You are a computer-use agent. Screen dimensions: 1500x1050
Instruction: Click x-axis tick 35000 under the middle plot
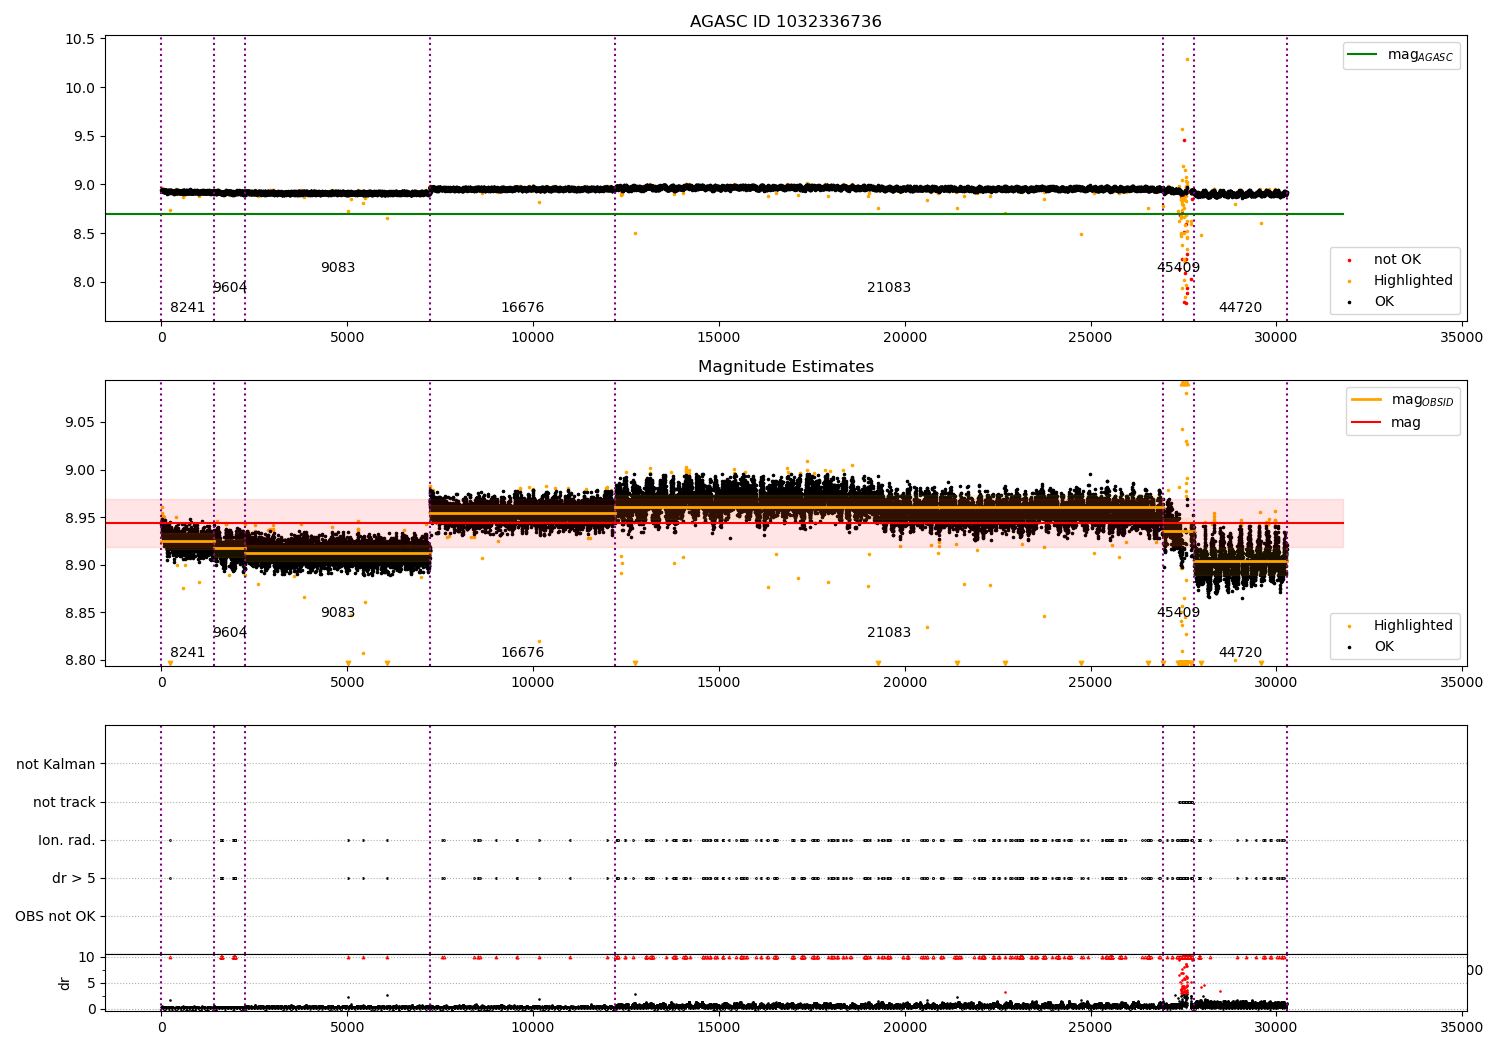pyautogui.click(x=1461, y=683)
